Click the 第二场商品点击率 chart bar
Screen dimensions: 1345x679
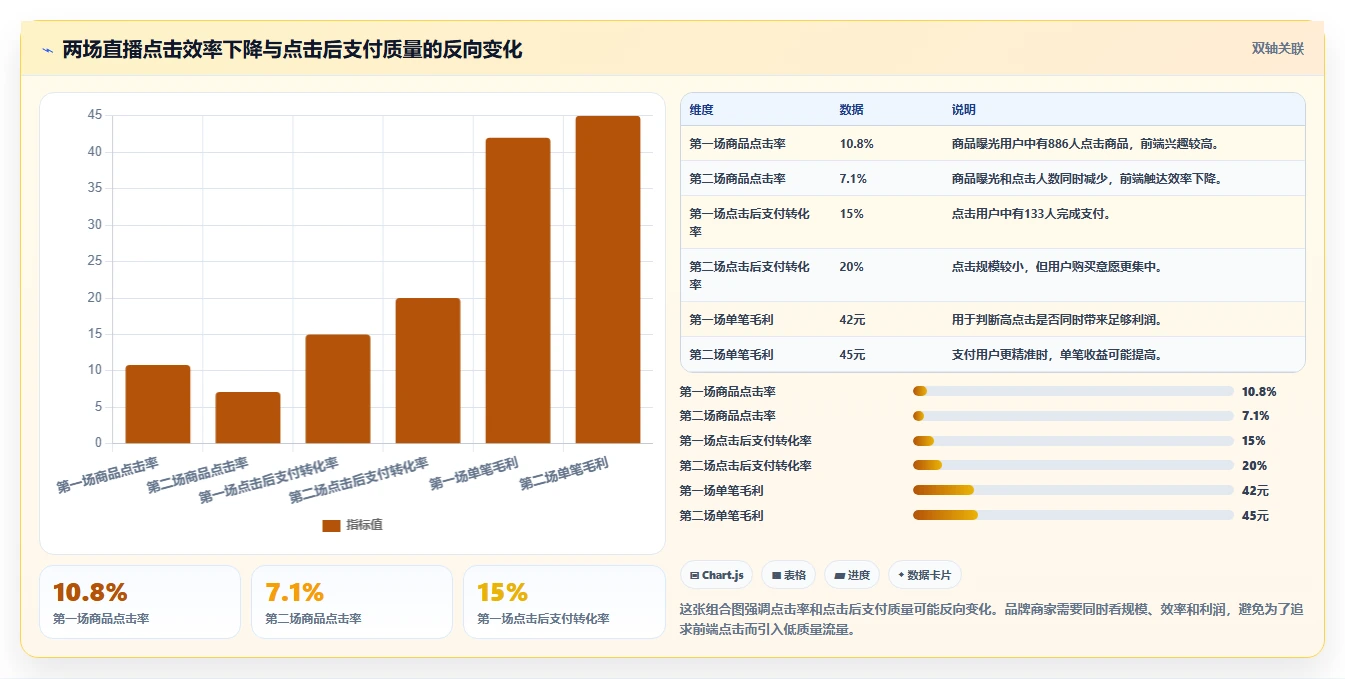point(248,417)
